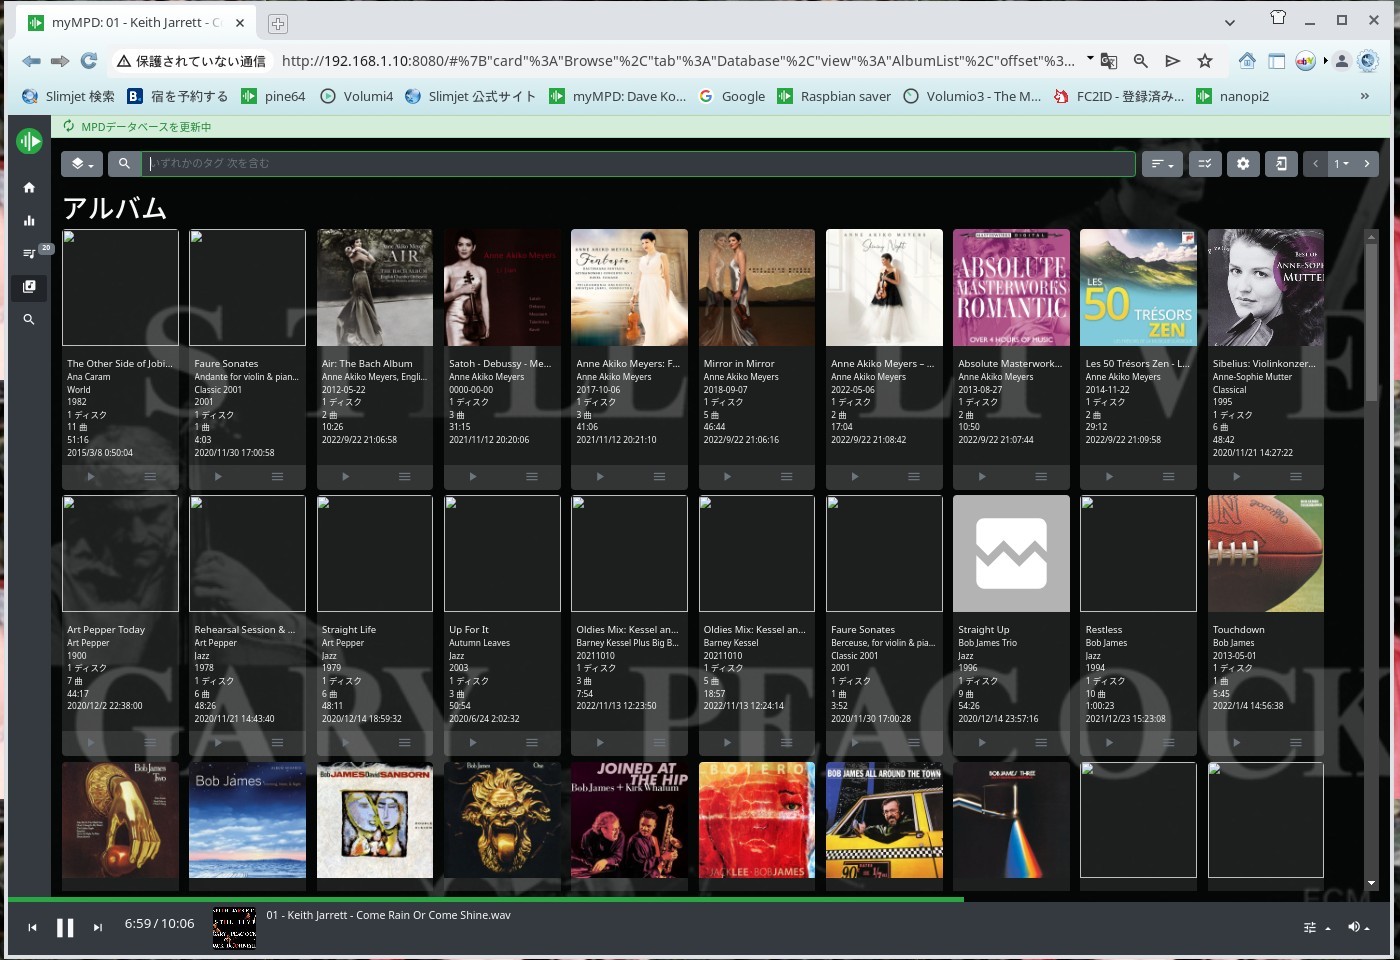The height and width of the screenshot is (960, 1400).
Task: Seek in the green playback progress bar
Action: point(500,900)
